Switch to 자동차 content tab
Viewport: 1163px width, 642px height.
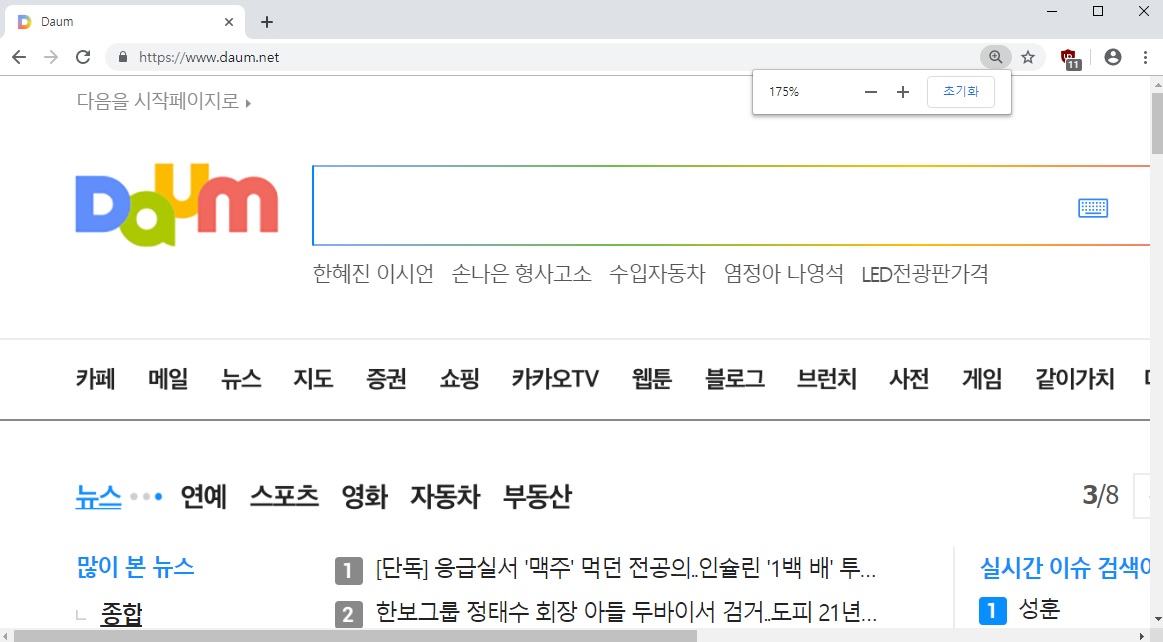pos(445,496)
